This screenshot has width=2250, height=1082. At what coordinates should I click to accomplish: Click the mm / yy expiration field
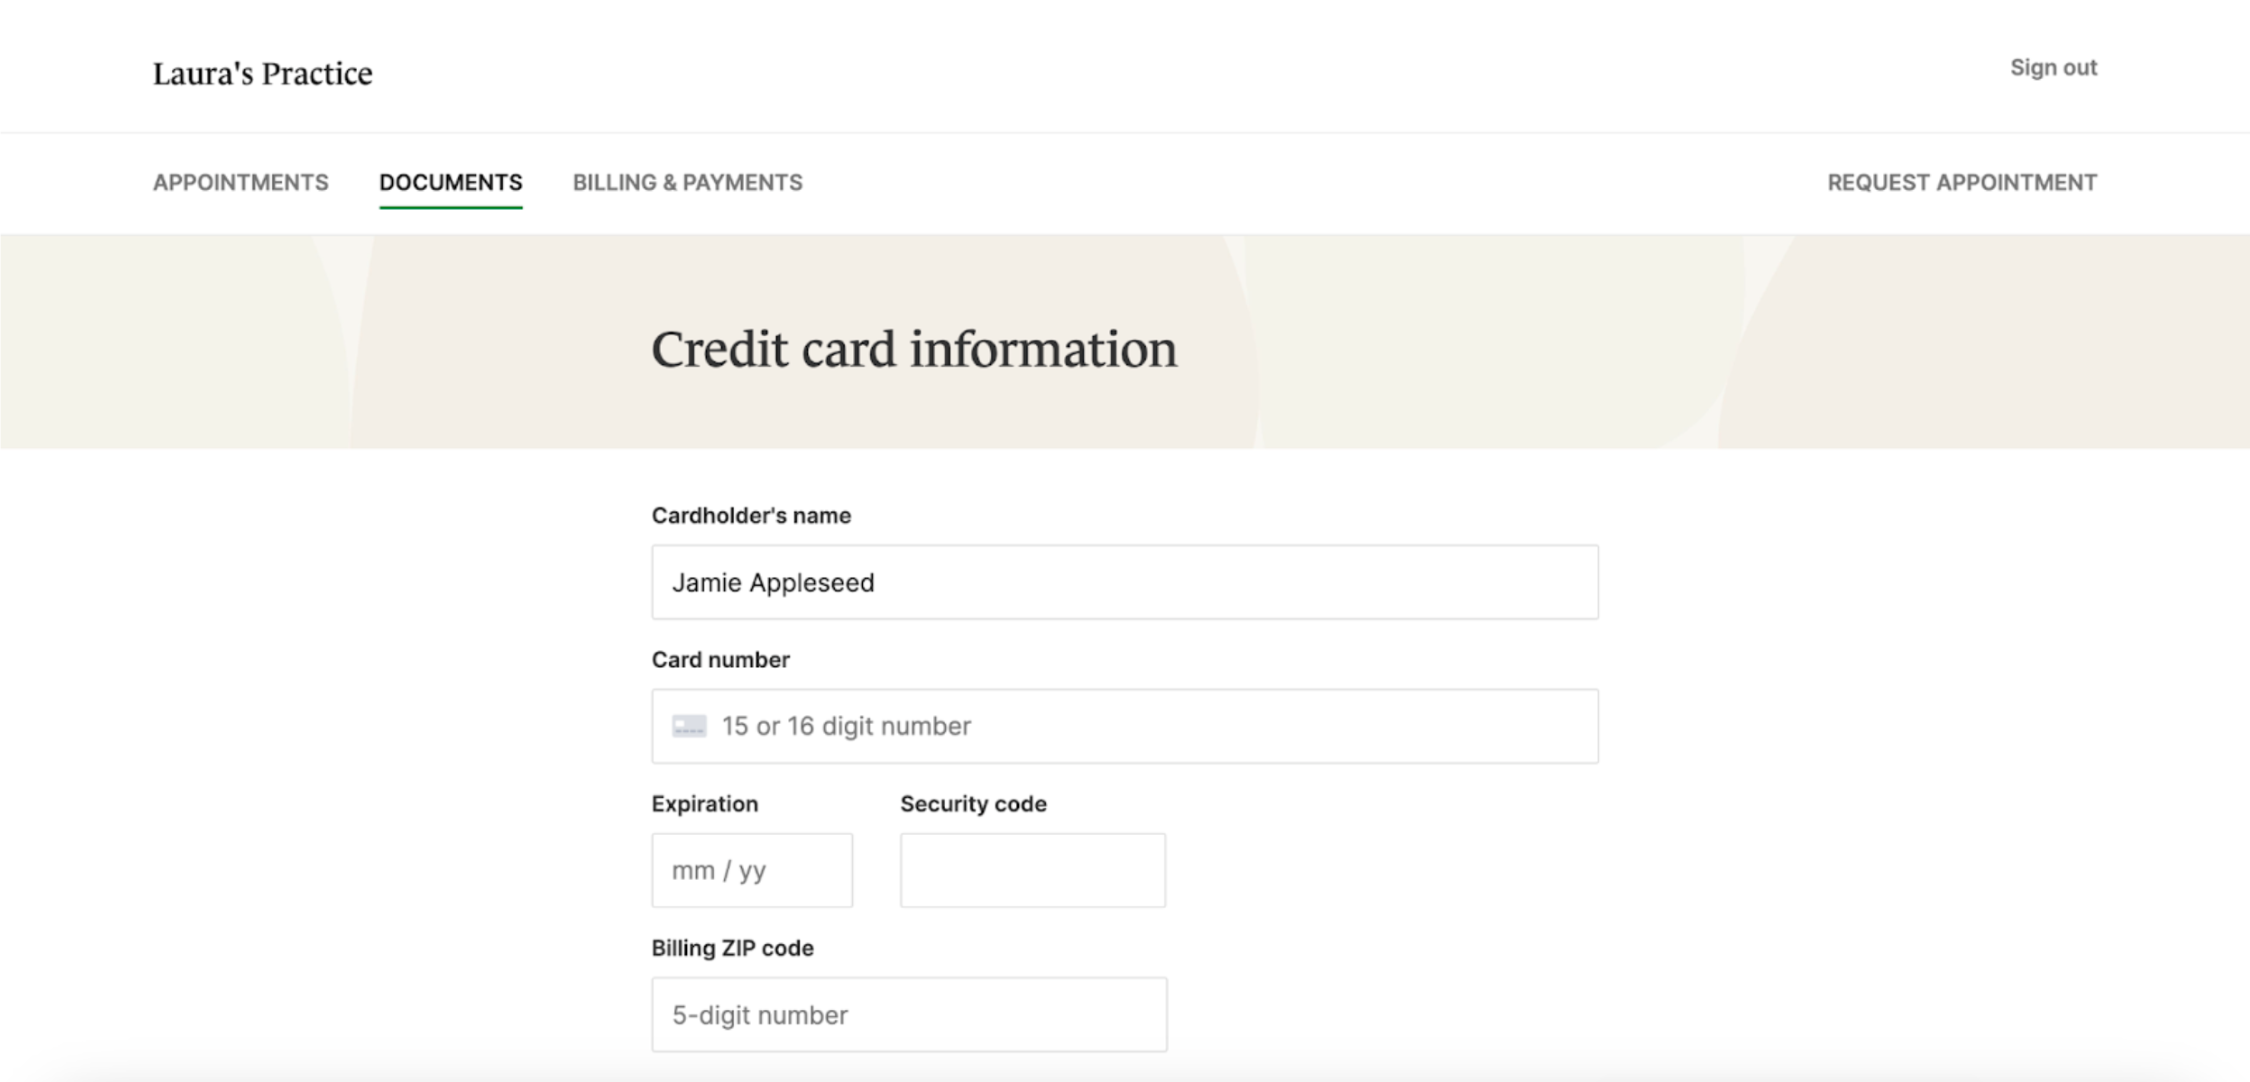click(x=752, y=870)
